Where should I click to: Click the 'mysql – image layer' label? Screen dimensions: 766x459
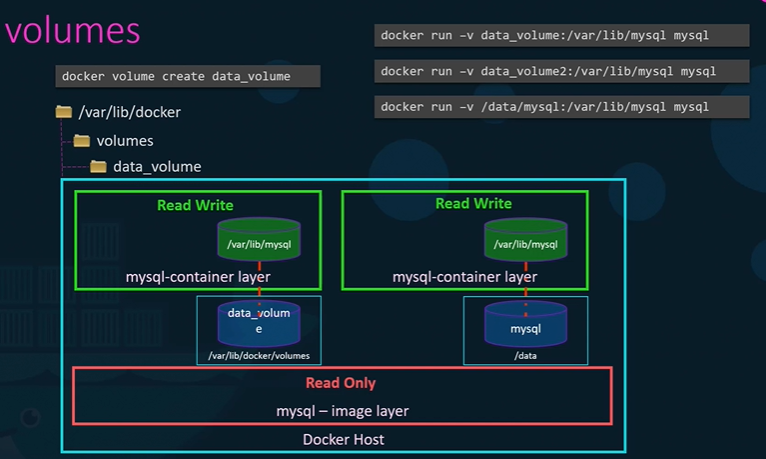click(342, 411)
